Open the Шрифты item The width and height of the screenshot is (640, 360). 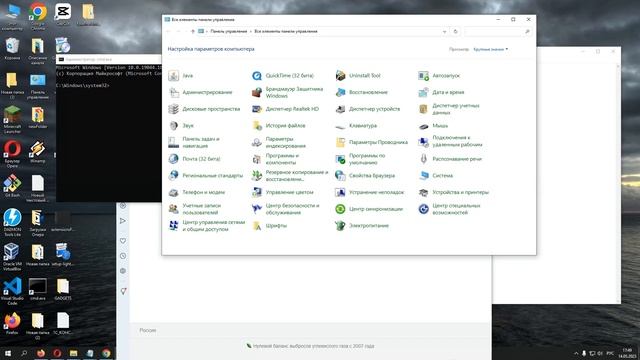[x=269, y=226]
